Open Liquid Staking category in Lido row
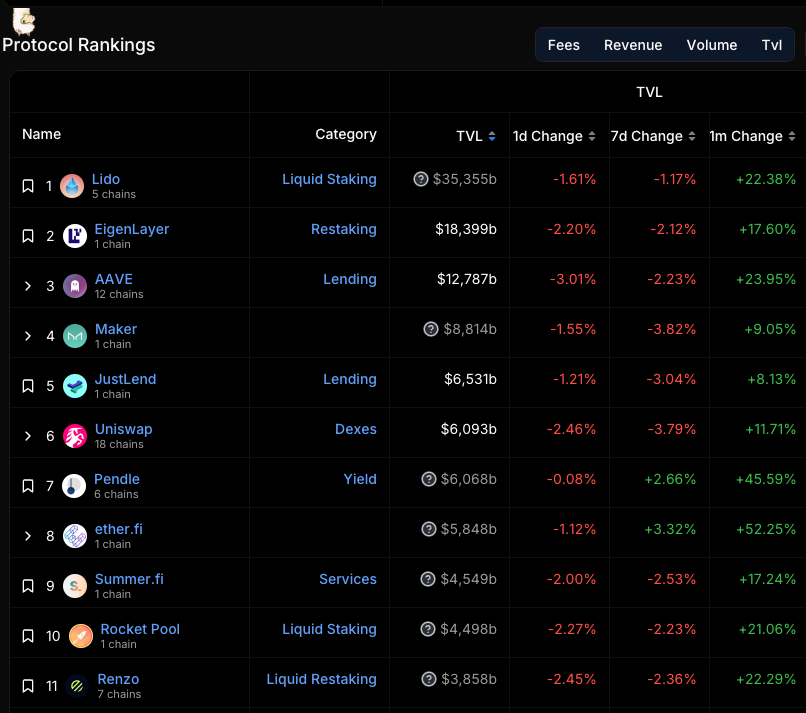 (329, 179)
